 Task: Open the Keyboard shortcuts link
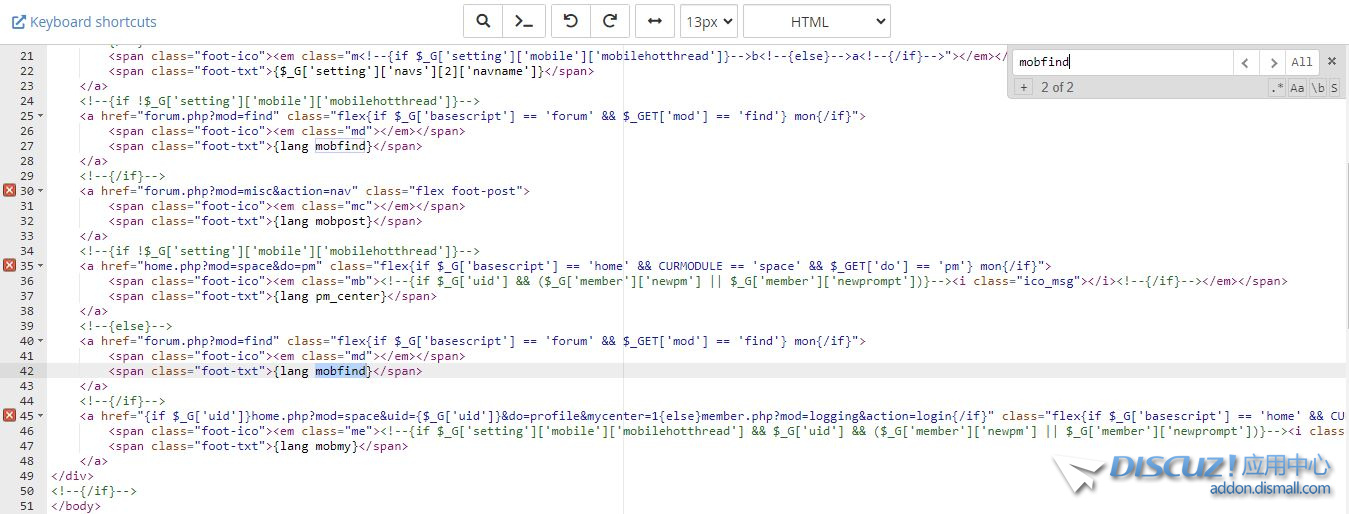84,21
